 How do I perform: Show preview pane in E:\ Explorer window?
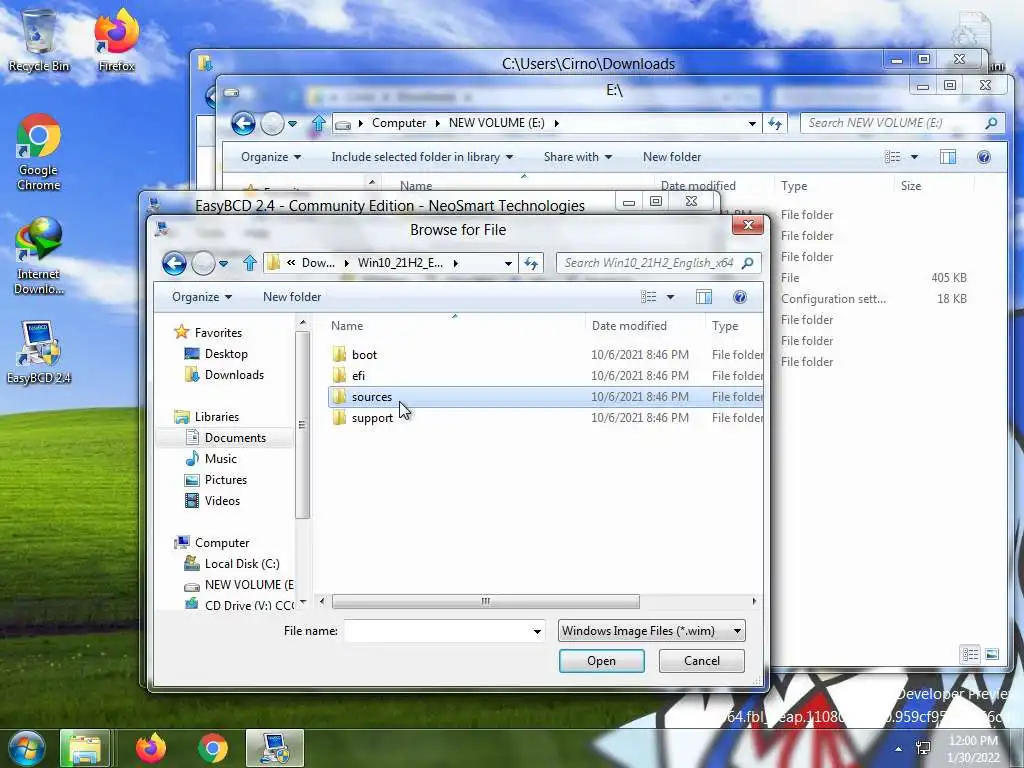pos(948,157)
